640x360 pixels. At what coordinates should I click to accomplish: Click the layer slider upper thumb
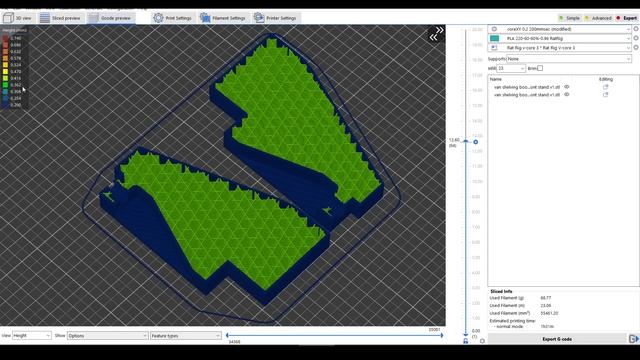tap(466, 141)
